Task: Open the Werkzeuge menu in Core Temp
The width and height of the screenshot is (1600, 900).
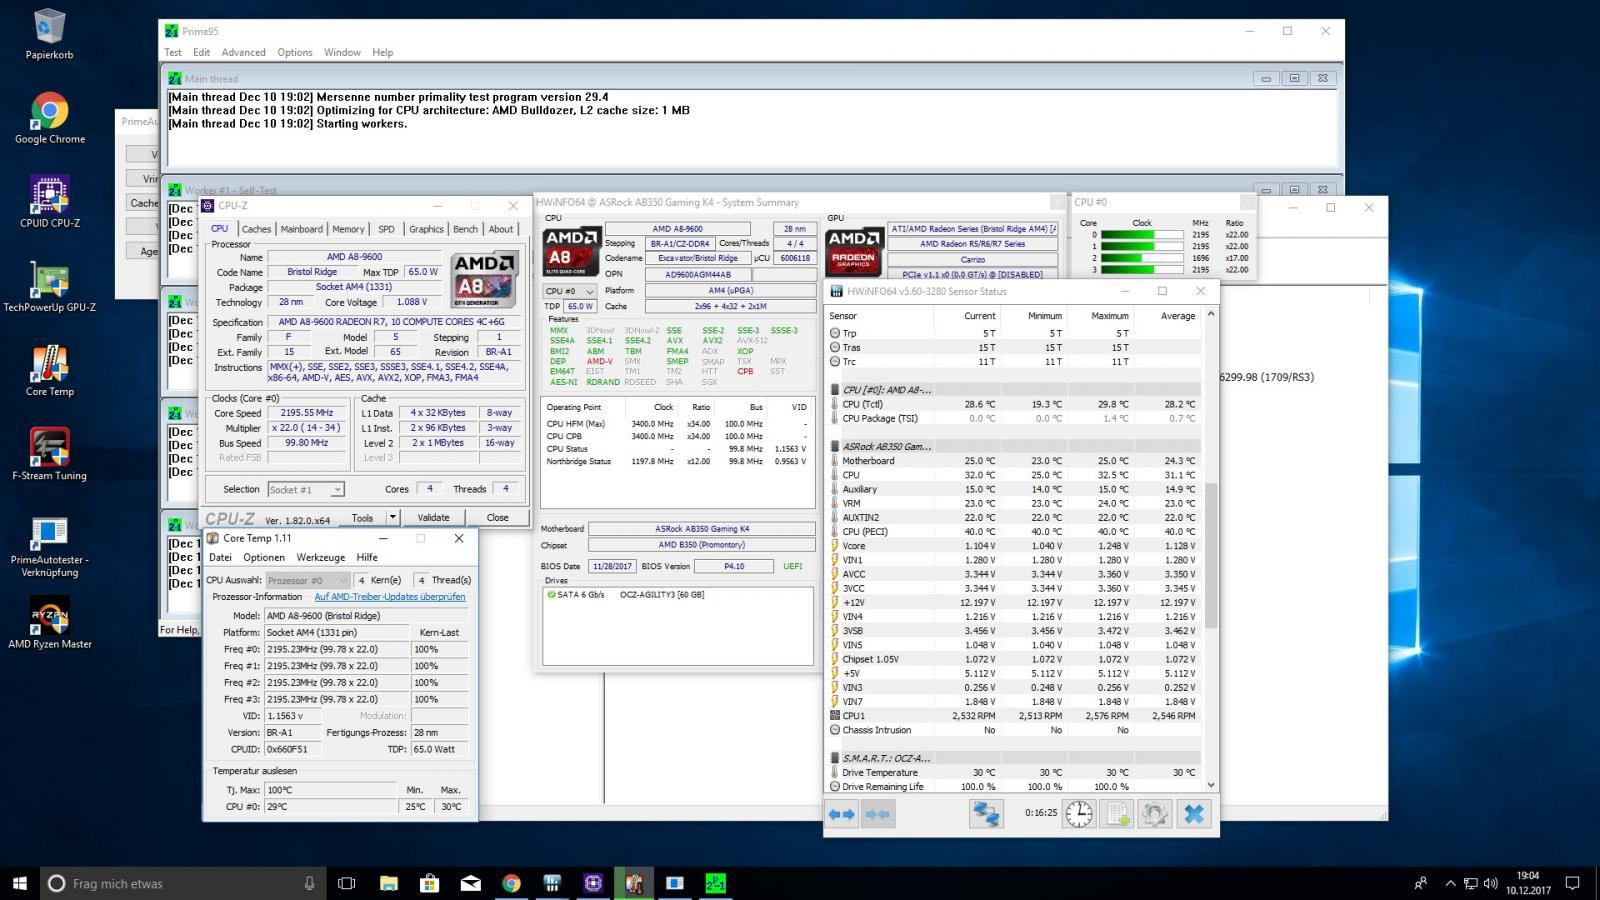Action: pyautogui.click(x=321, y=558)
